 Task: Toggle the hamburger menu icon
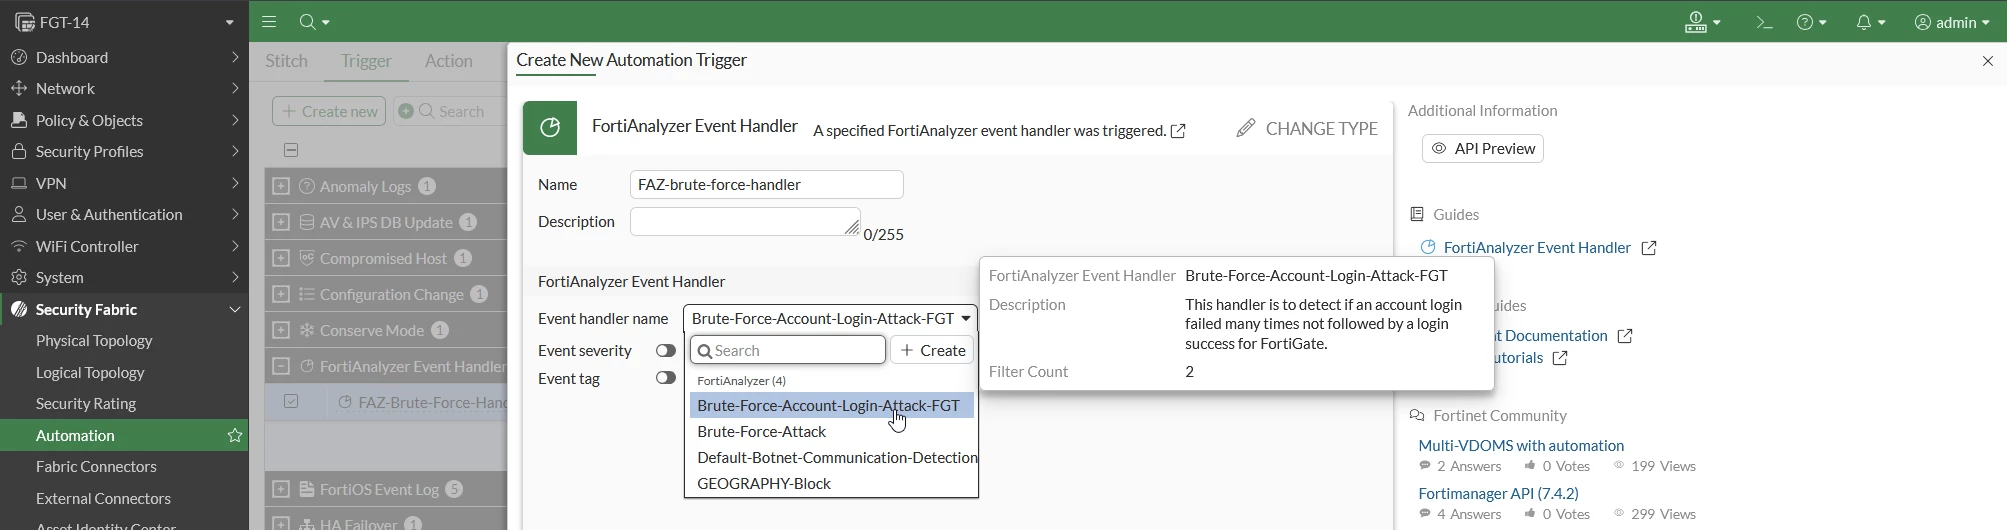point(269,22)
